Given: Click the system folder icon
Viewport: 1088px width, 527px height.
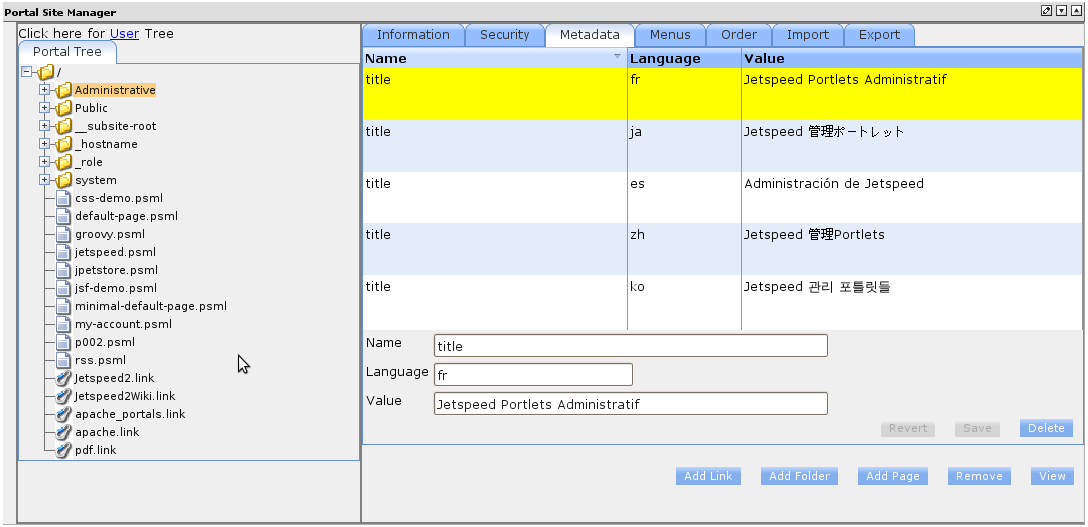Looking at the screenshot, I should point(64,181).
